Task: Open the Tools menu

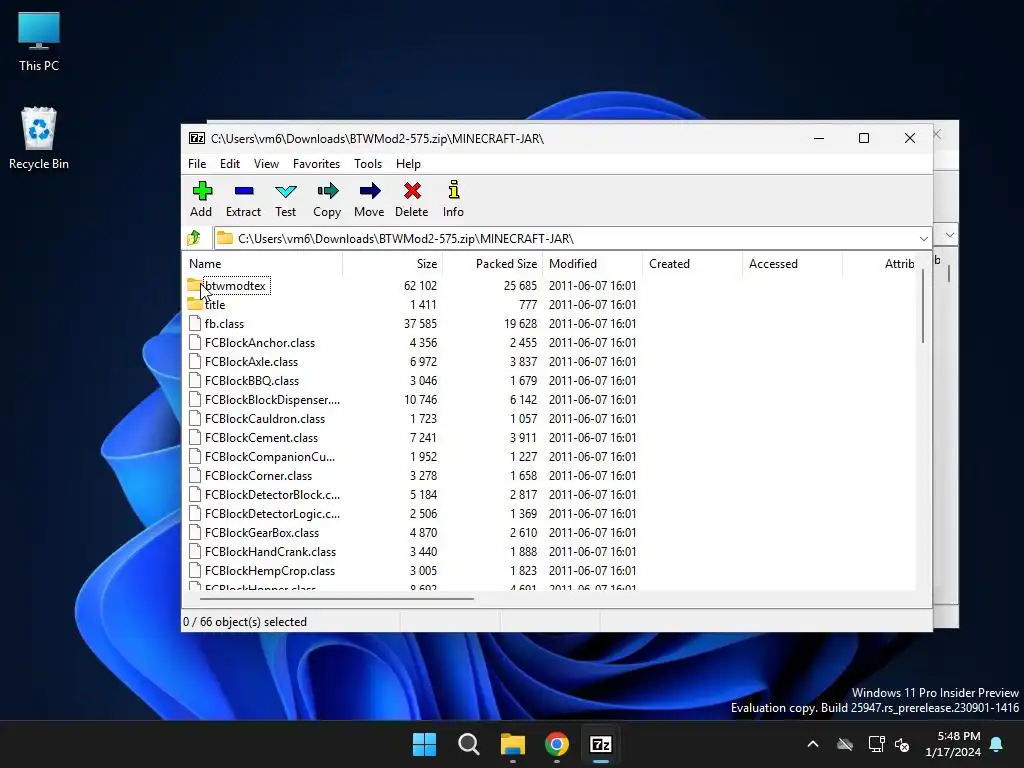Action: 368,164
